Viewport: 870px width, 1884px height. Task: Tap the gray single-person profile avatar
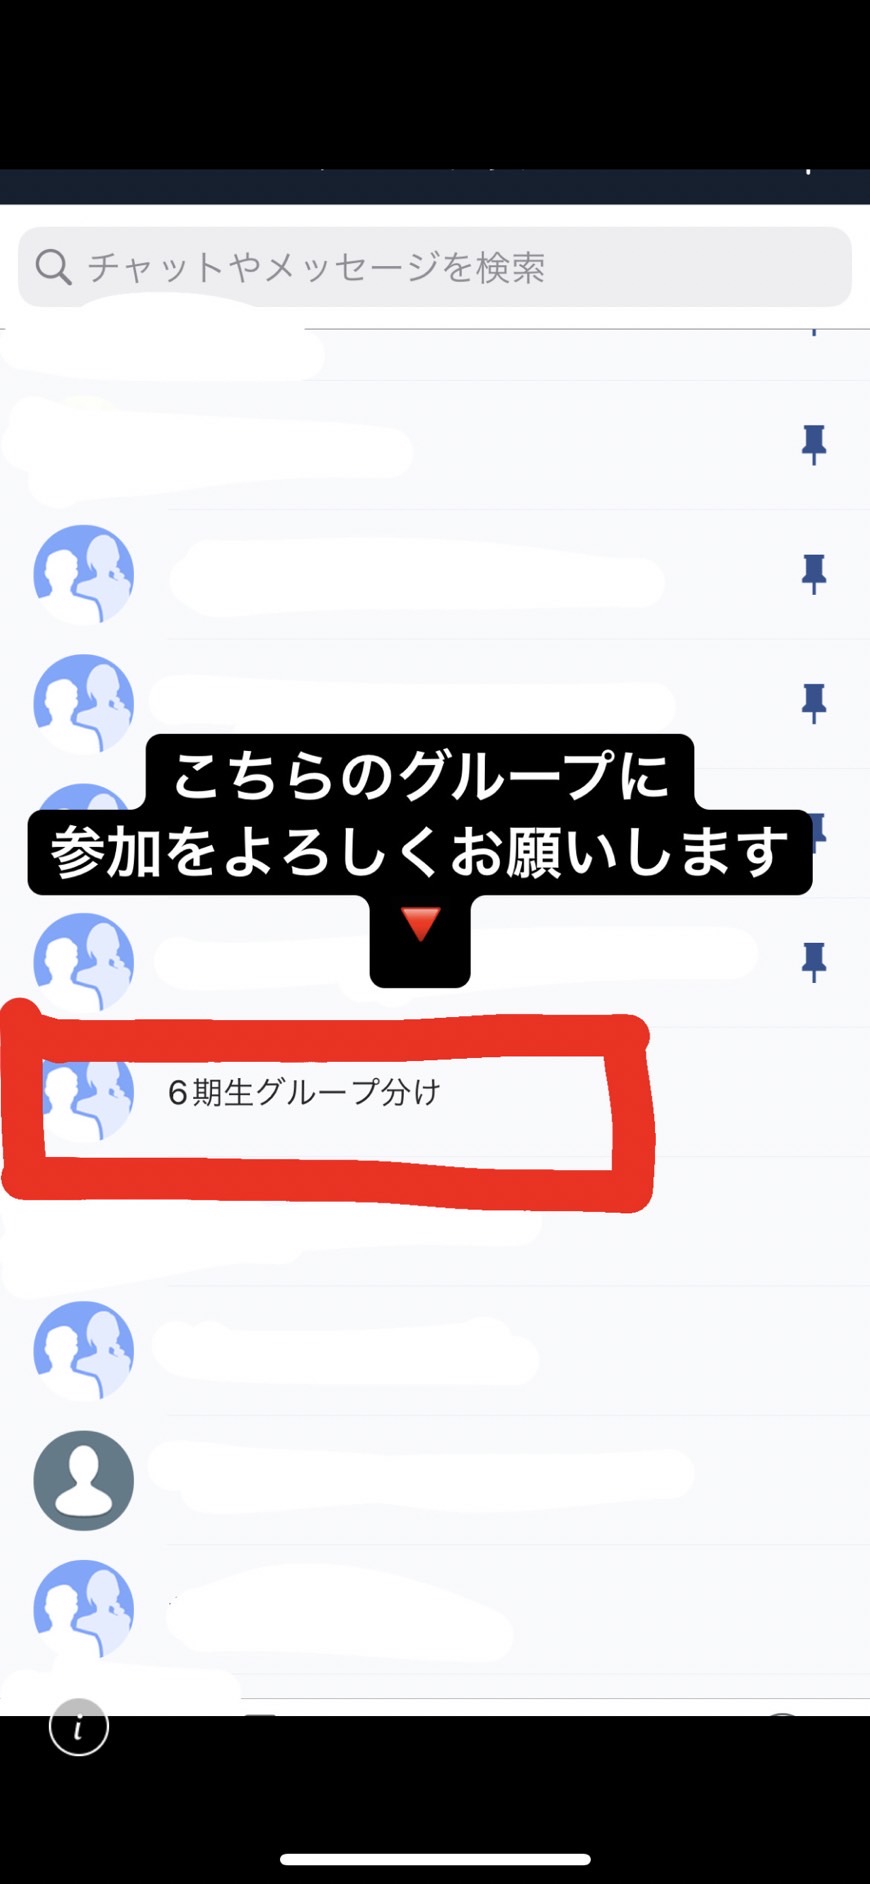(84, 1480)
